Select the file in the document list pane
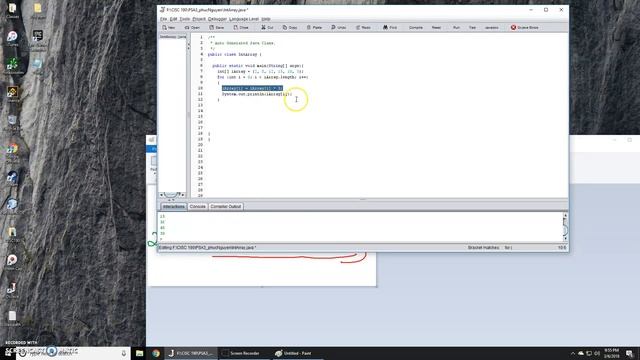 coord(173,37)
